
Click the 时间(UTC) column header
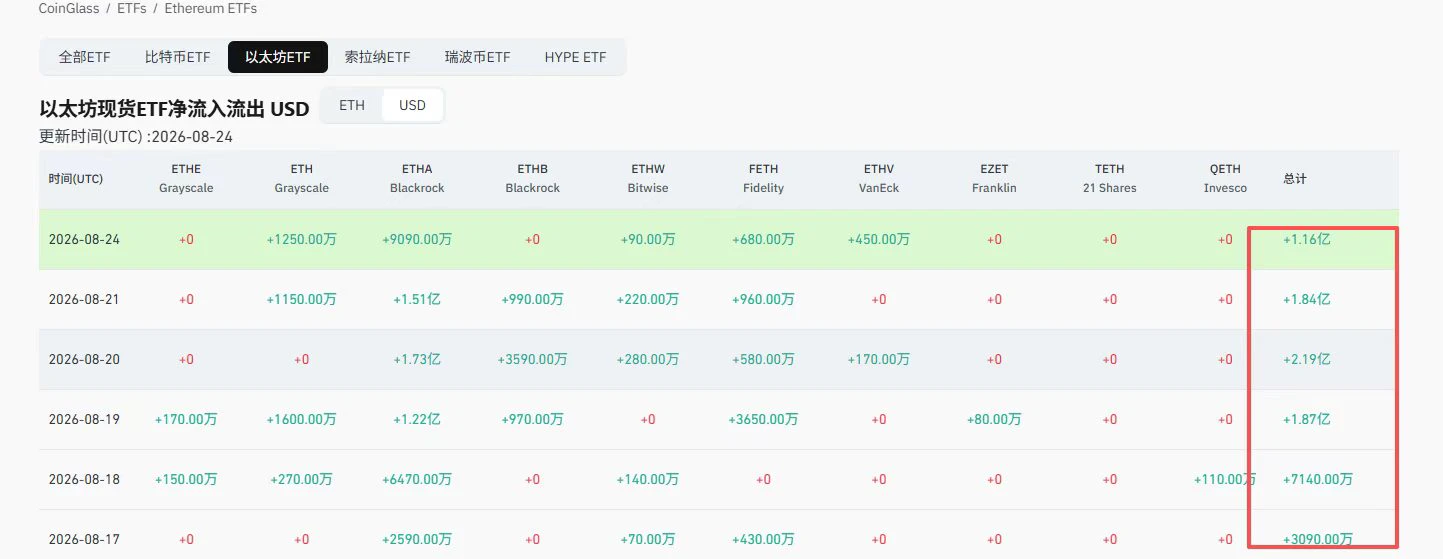pos(76,179)
